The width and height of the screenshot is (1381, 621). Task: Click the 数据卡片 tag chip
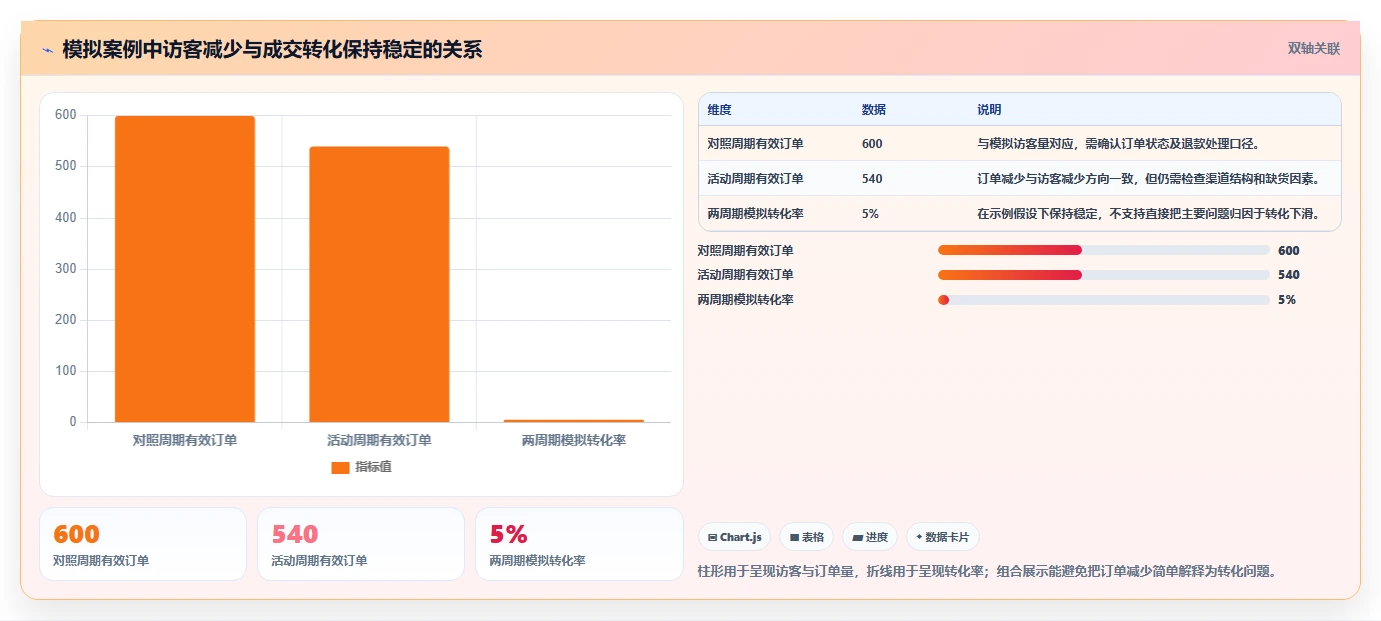943,537
